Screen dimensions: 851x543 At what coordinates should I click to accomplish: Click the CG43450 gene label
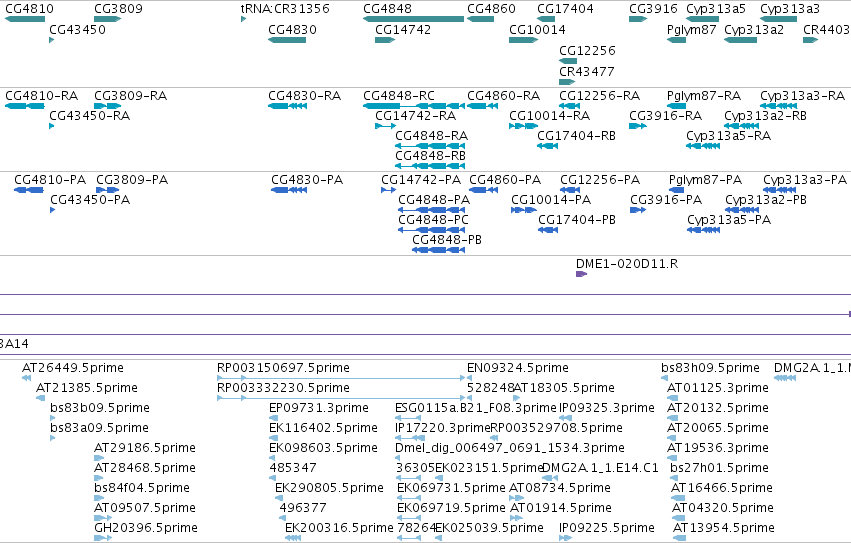click(x=77, y=30)
